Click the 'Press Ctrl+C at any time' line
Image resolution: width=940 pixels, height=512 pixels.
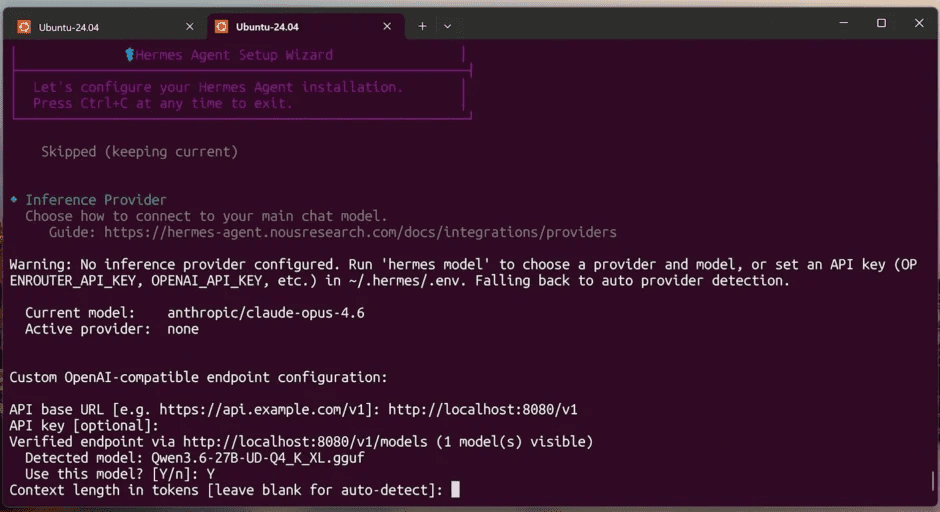point(163,103)
